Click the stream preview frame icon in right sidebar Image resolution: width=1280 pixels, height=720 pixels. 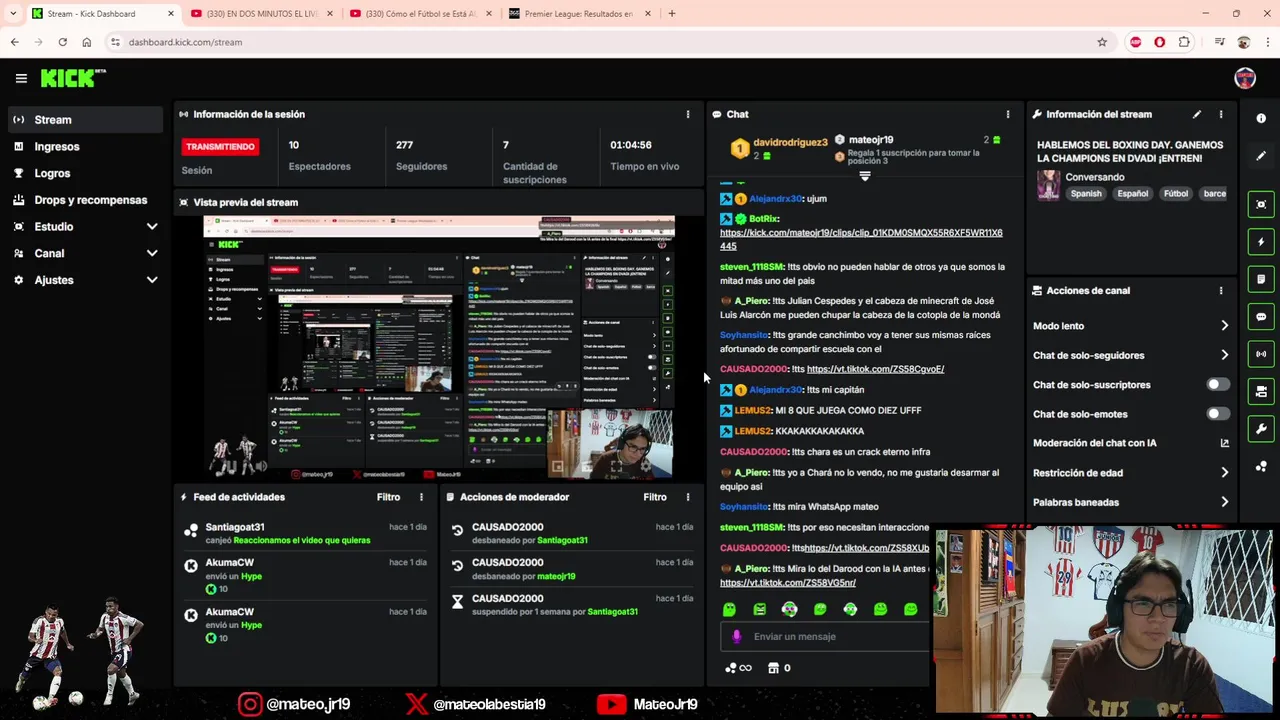tap(1261, 204)
